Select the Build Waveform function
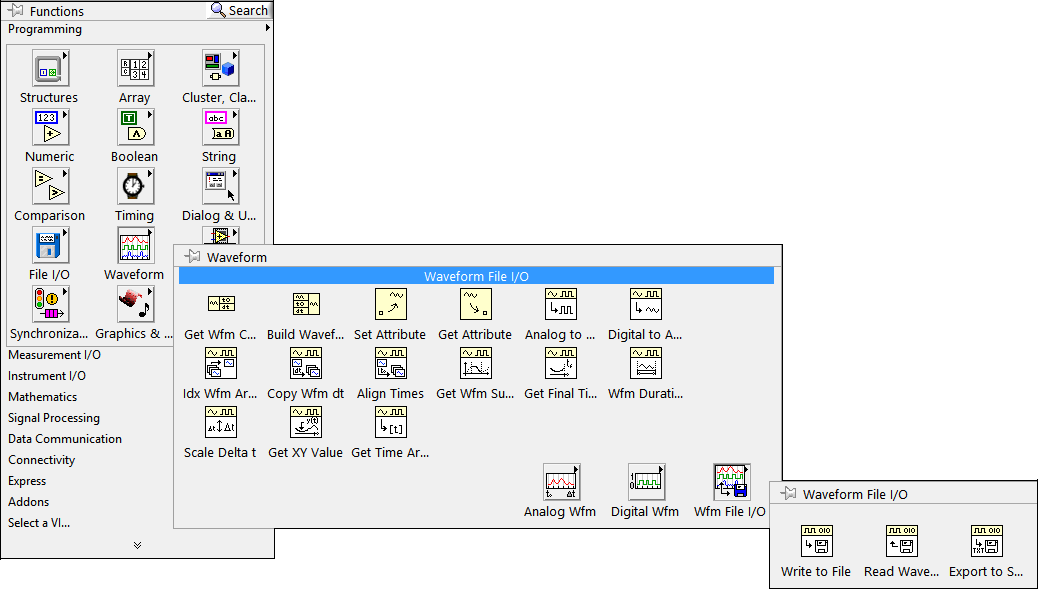Screen dimensions: 1038x589 (306, 304)
